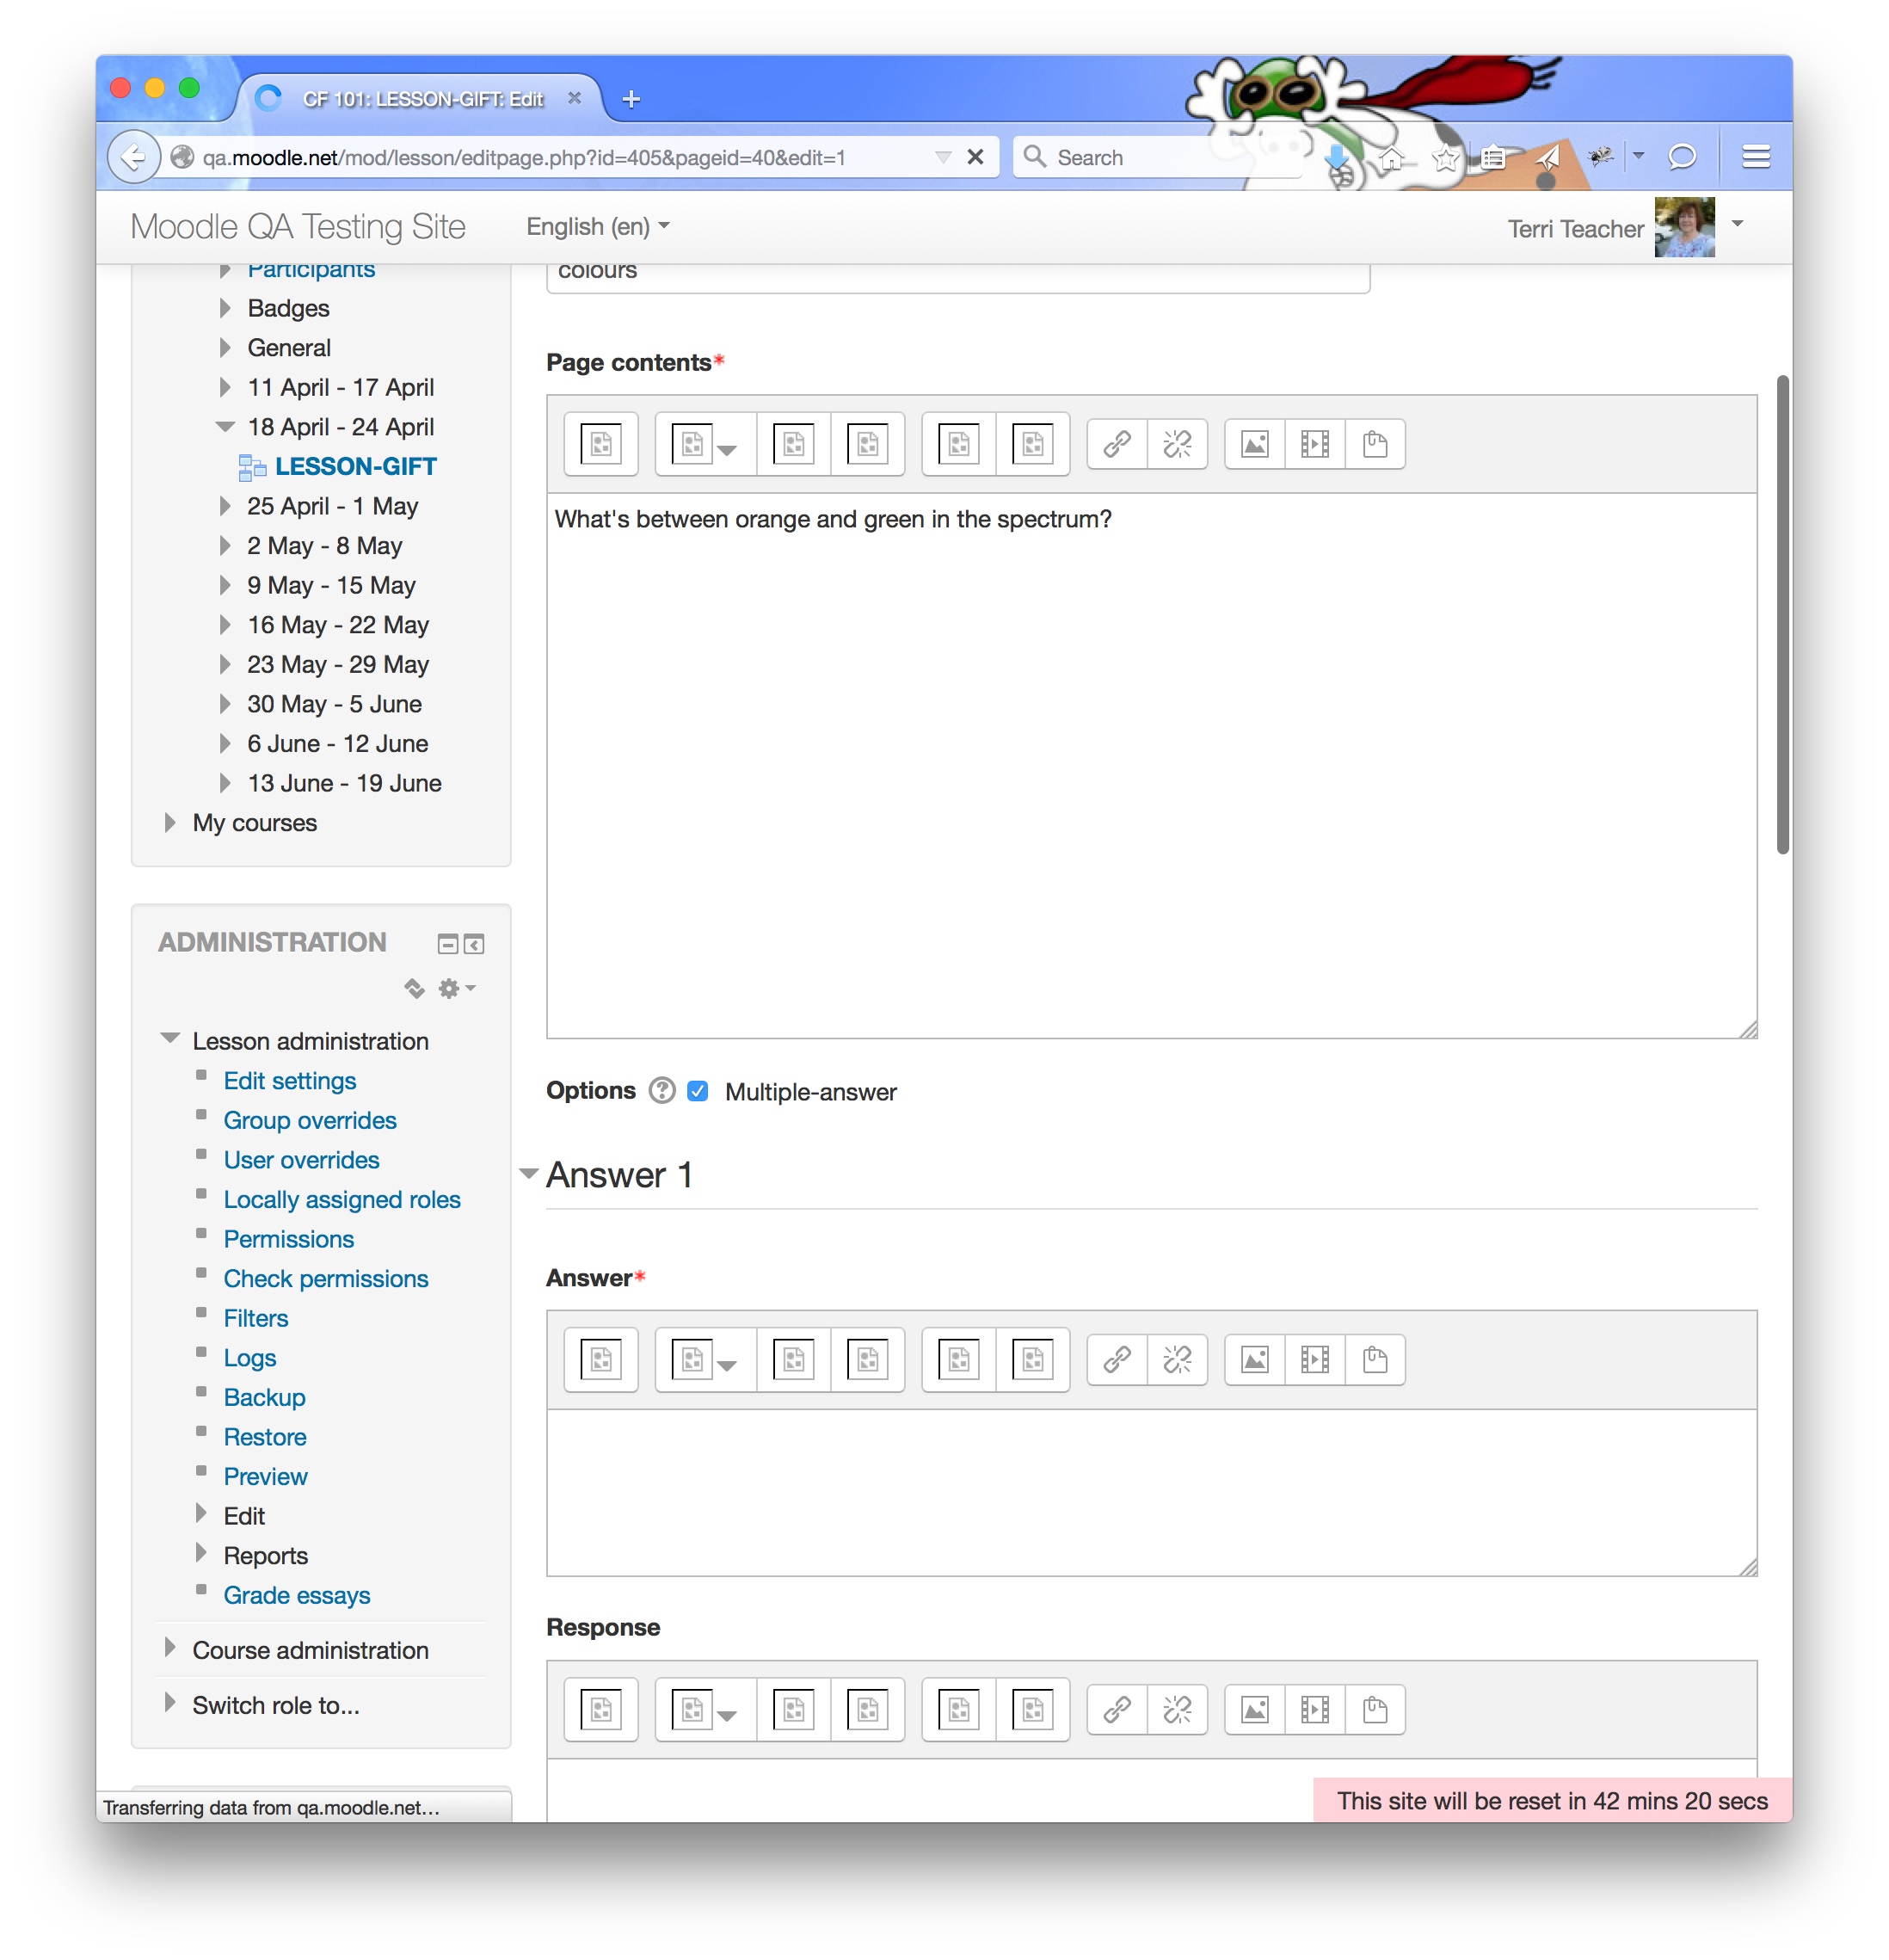
Task: Collapse the 18 April - 24 April section
Action: pyautogui.click(x=225, y=427)
